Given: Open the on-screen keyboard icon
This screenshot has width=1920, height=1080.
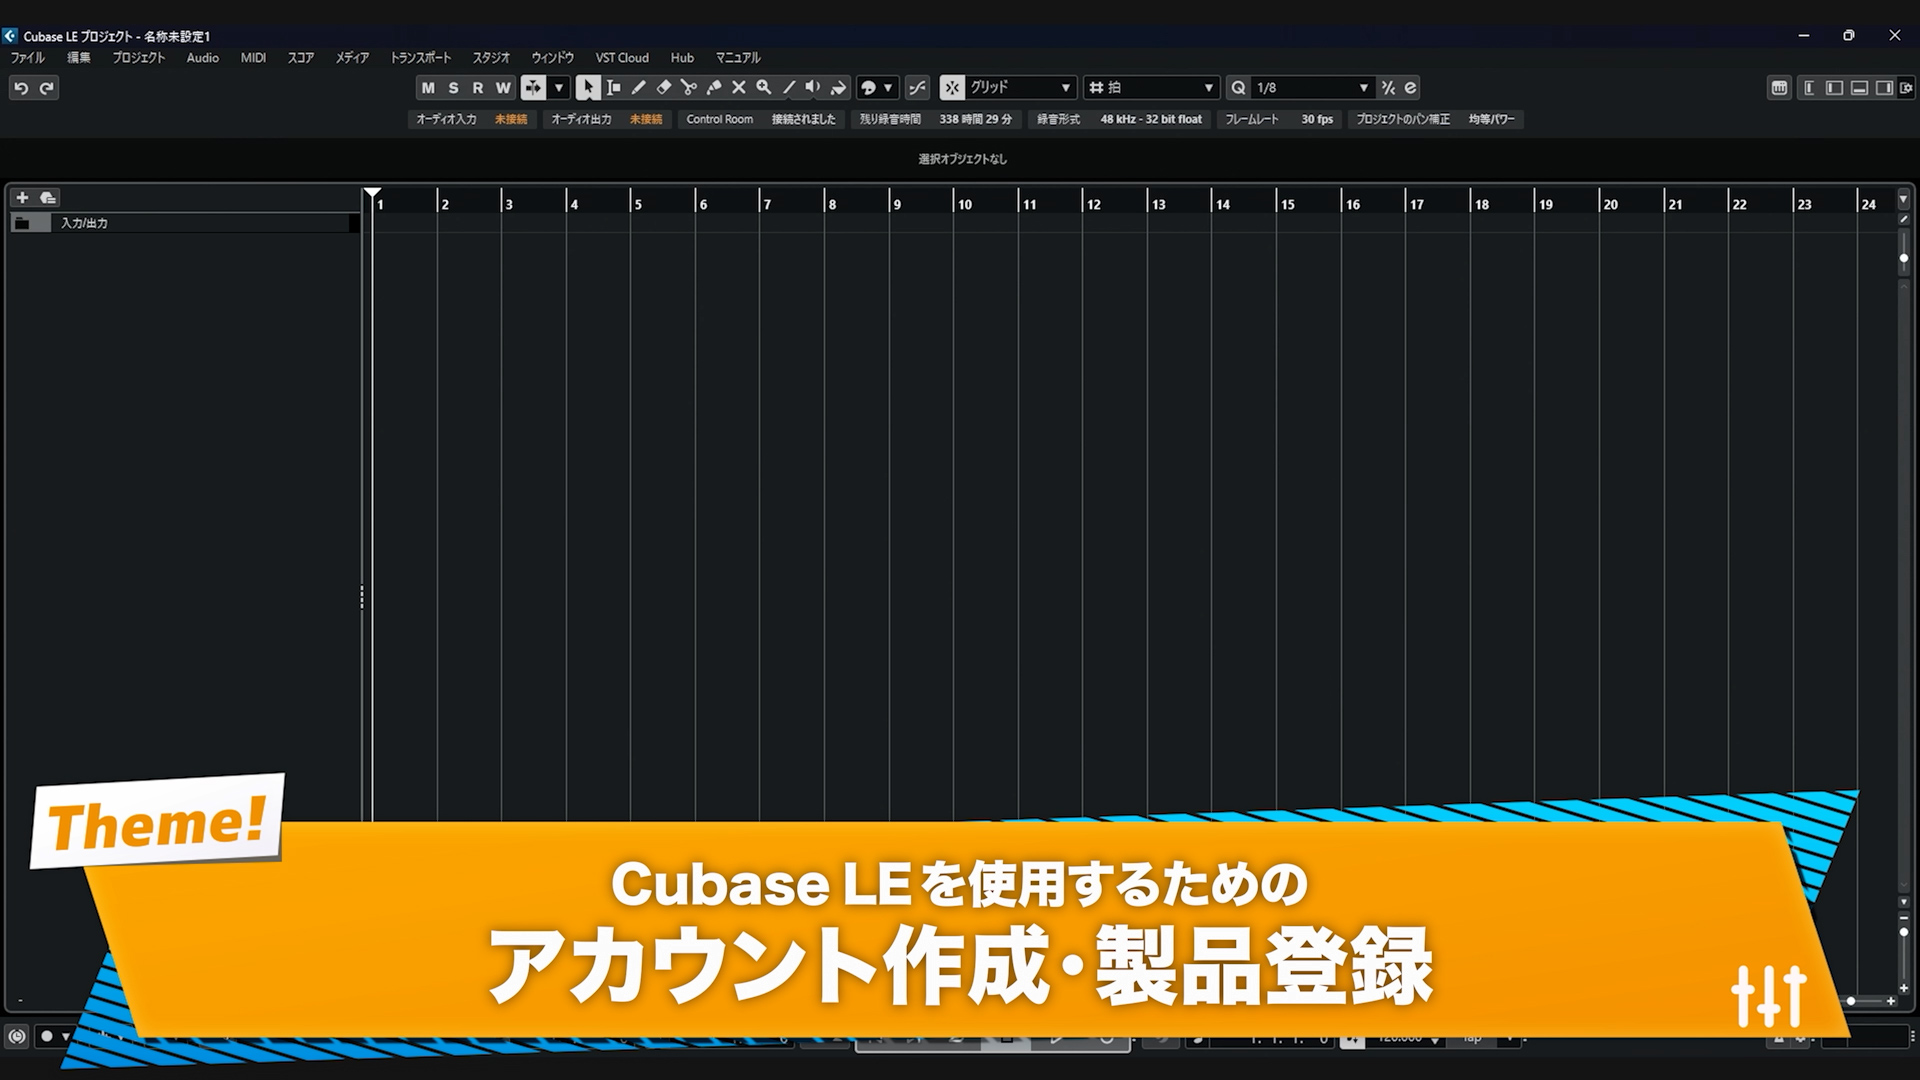Looking at the screenshot, I should click(x=1779, y=88).
